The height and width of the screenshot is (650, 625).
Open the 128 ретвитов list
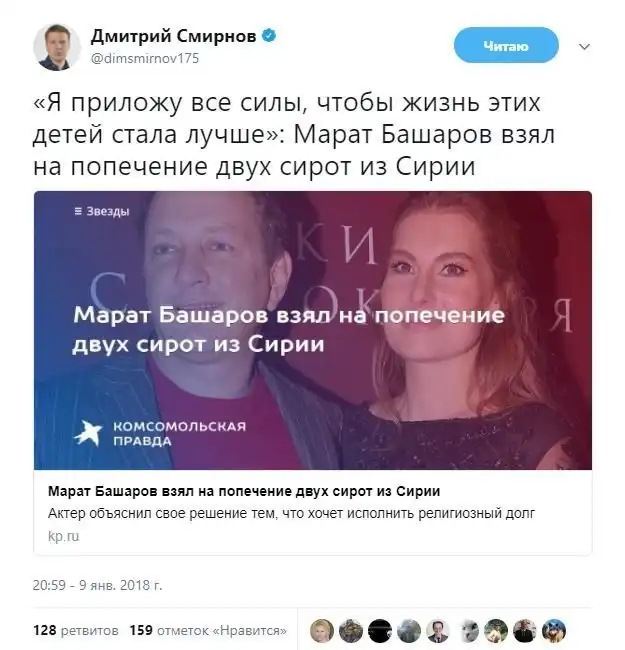click(76, 631)
